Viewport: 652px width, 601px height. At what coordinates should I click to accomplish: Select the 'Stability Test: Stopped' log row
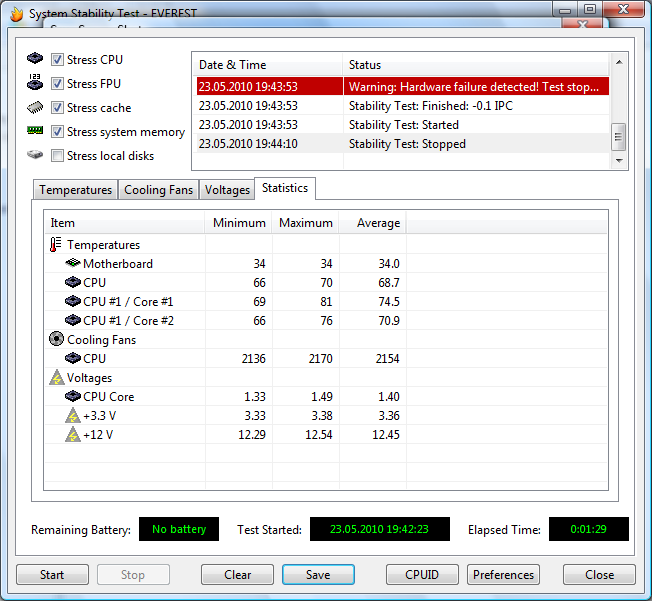(403, 143)
